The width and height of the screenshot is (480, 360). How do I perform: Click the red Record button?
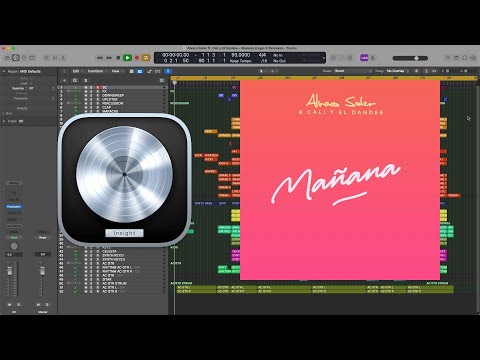click(137, 58)
